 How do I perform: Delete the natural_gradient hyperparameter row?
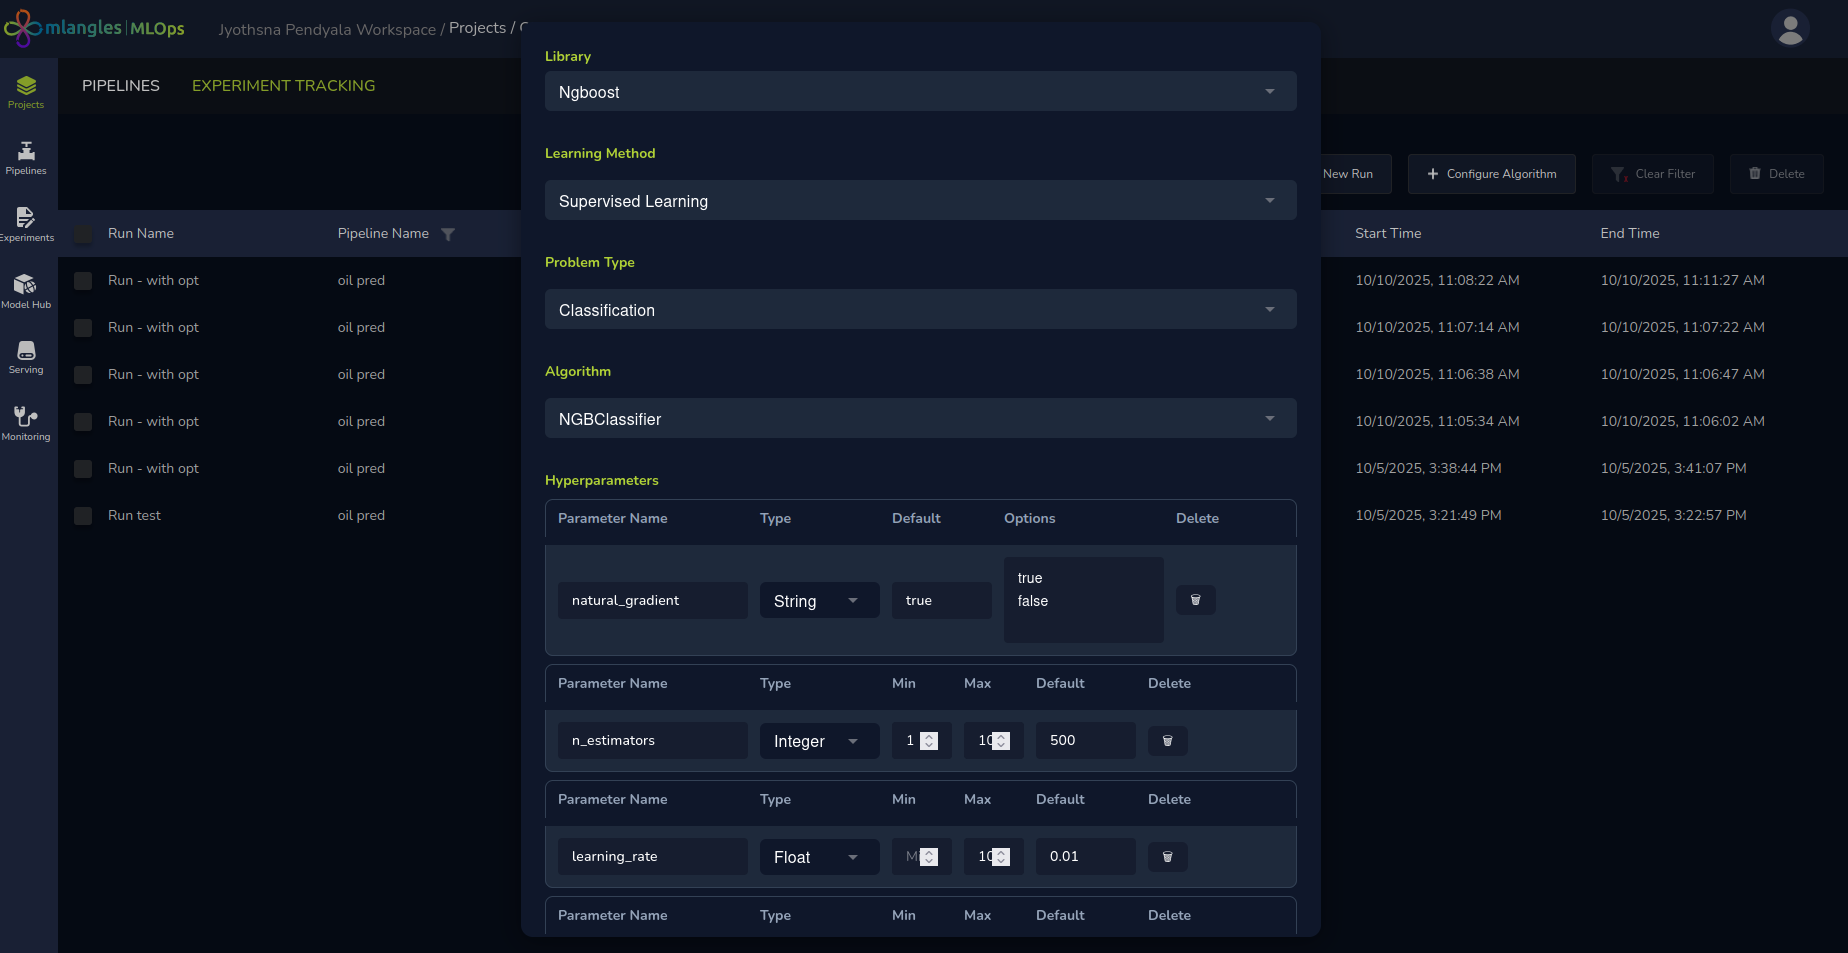1195,600
